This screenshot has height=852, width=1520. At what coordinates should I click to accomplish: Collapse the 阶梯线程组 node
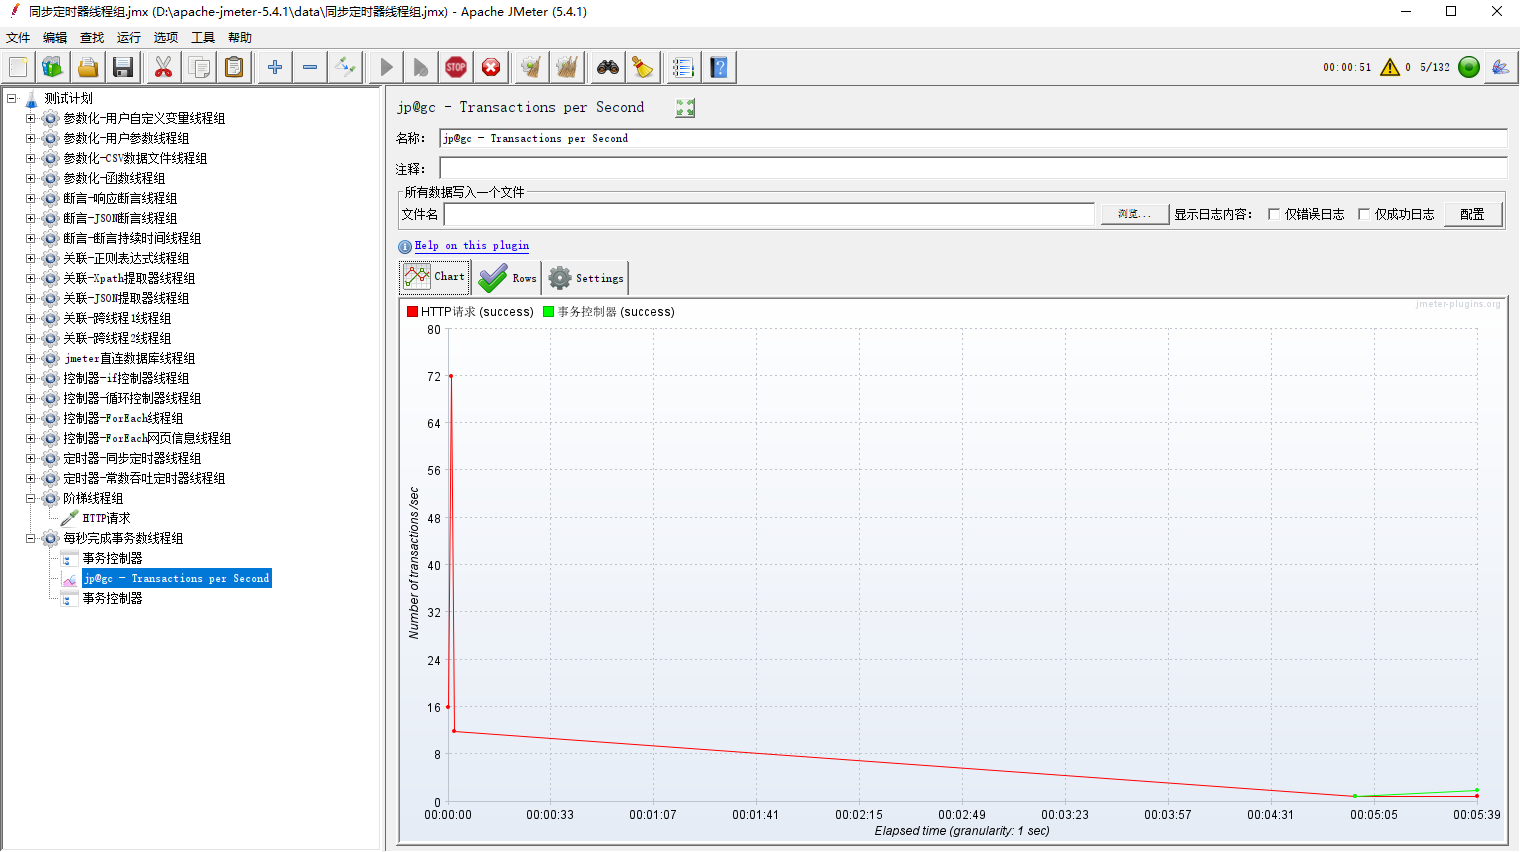pyautogui.click(x=31, y=498)
